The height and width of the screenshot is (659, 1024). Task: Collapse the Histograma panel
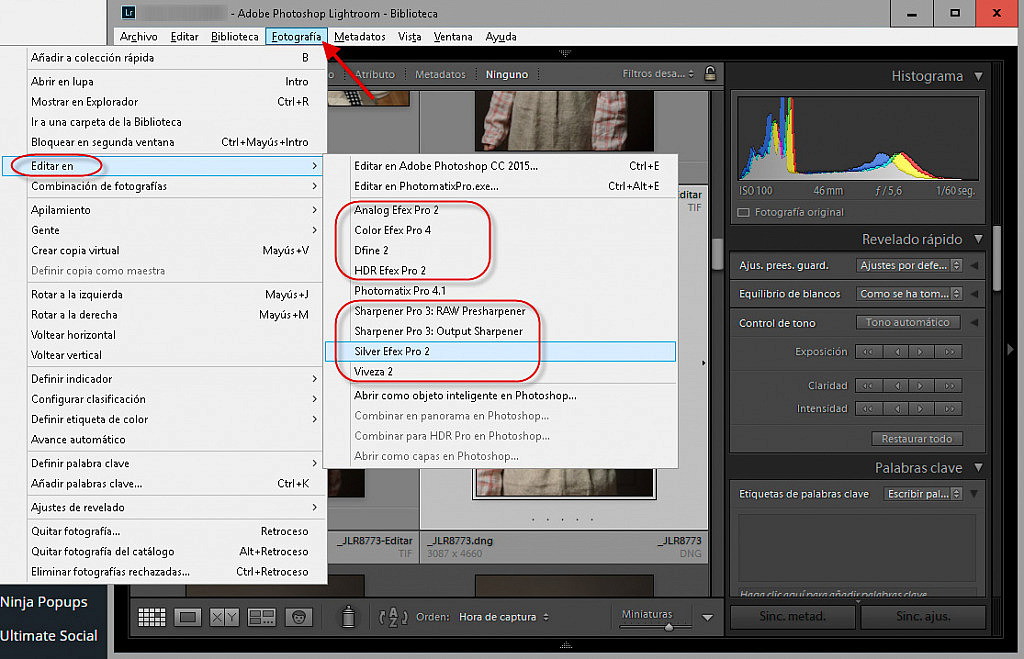978,76
